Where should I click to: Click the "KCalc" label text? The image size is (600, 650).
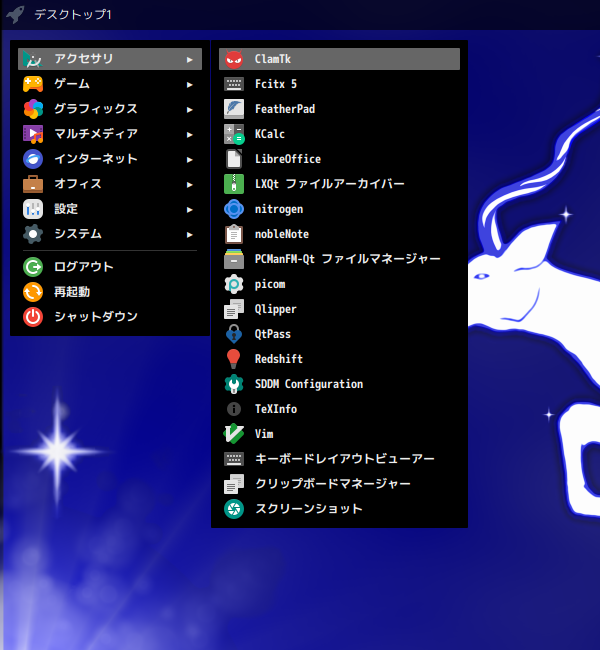(x=270, y=134)
